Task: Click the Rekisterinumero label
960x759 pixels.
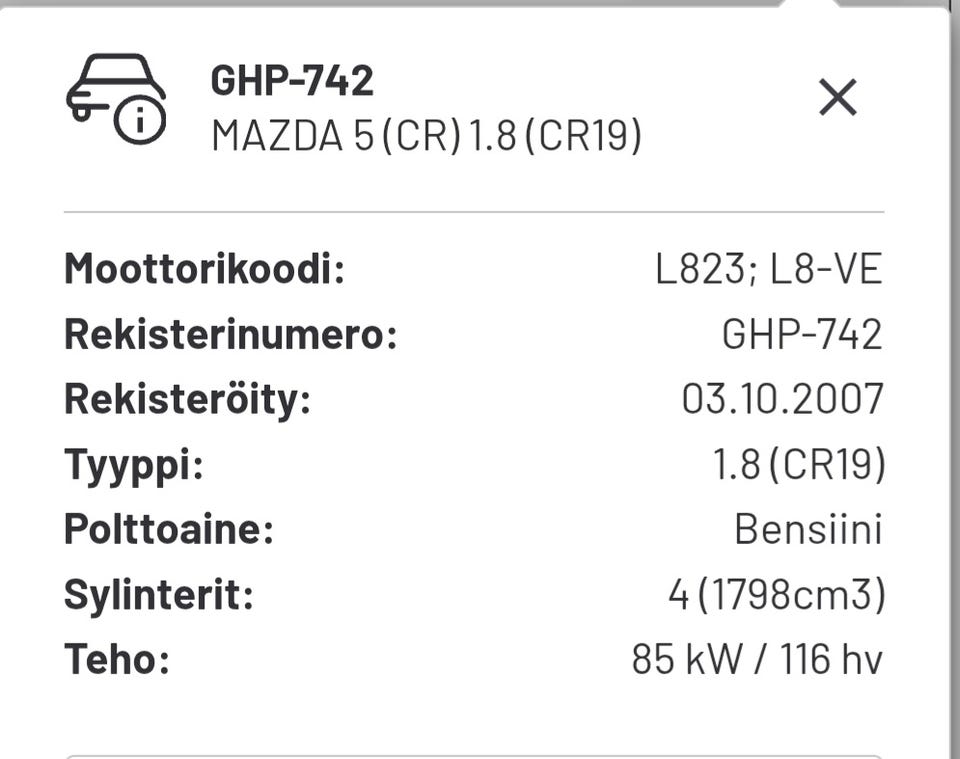Action: pos(231,334)
